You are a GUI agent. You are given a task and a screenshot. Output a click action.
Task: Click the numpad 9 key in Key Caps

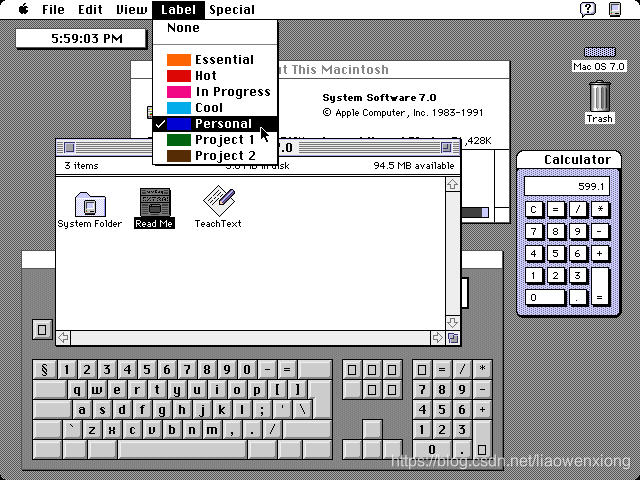point(462,390)
